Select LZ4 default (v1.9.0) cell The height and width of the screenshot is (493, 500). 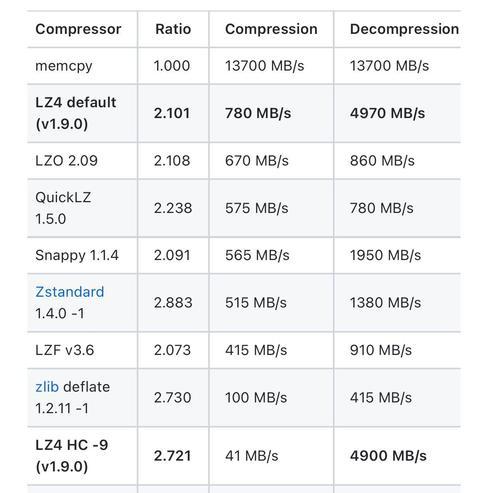point(82,113)
